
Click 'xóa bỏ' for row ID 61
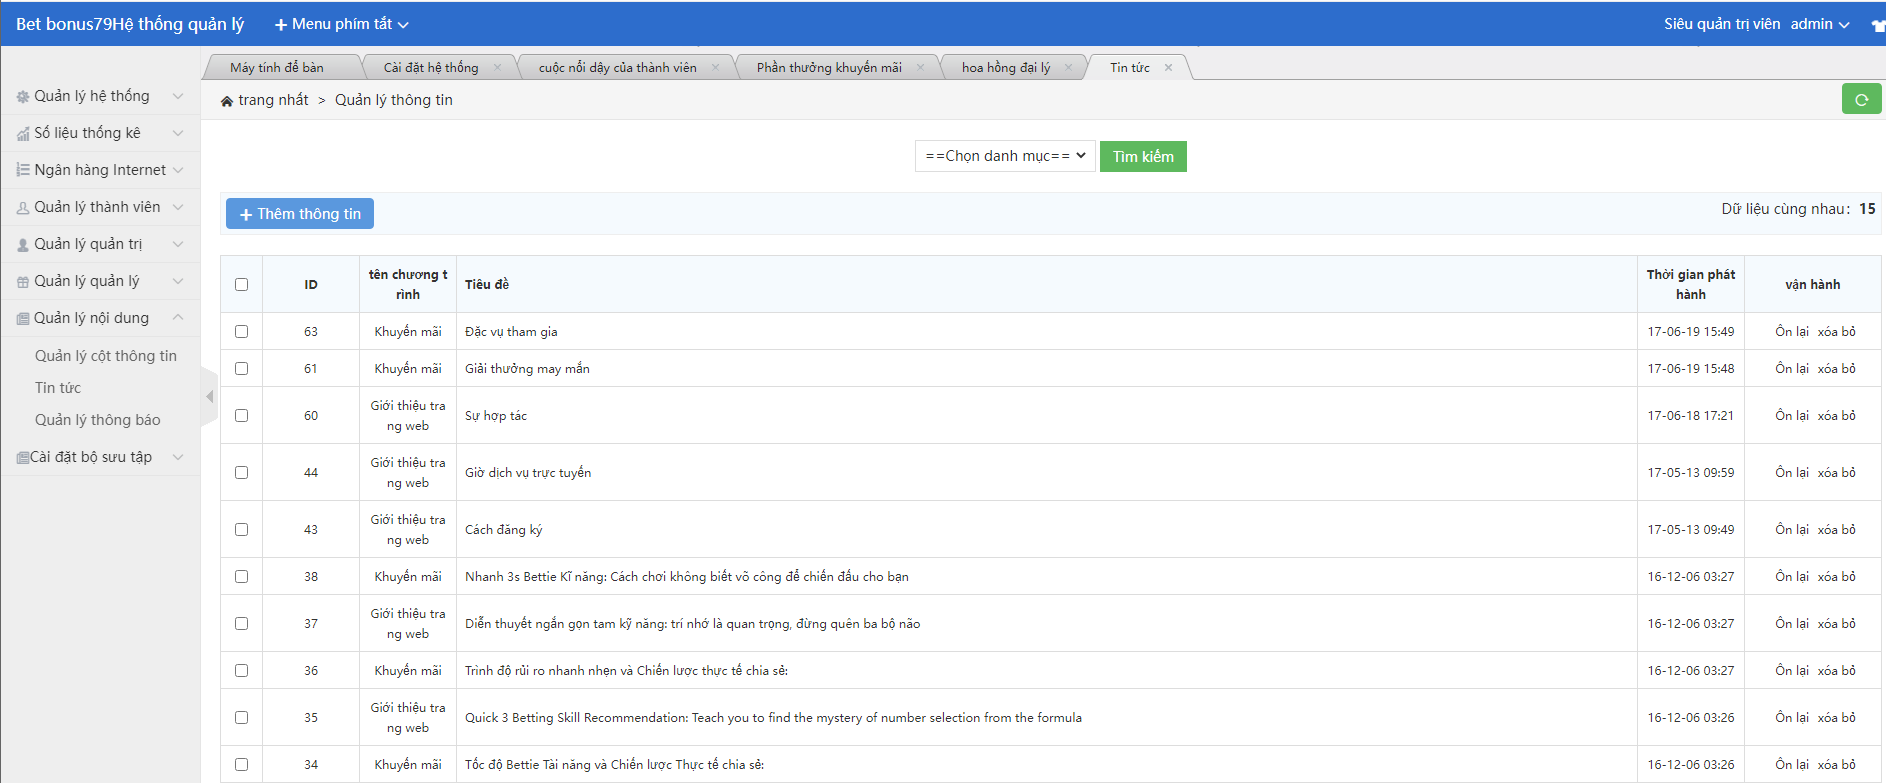(x=1836, y=369)
